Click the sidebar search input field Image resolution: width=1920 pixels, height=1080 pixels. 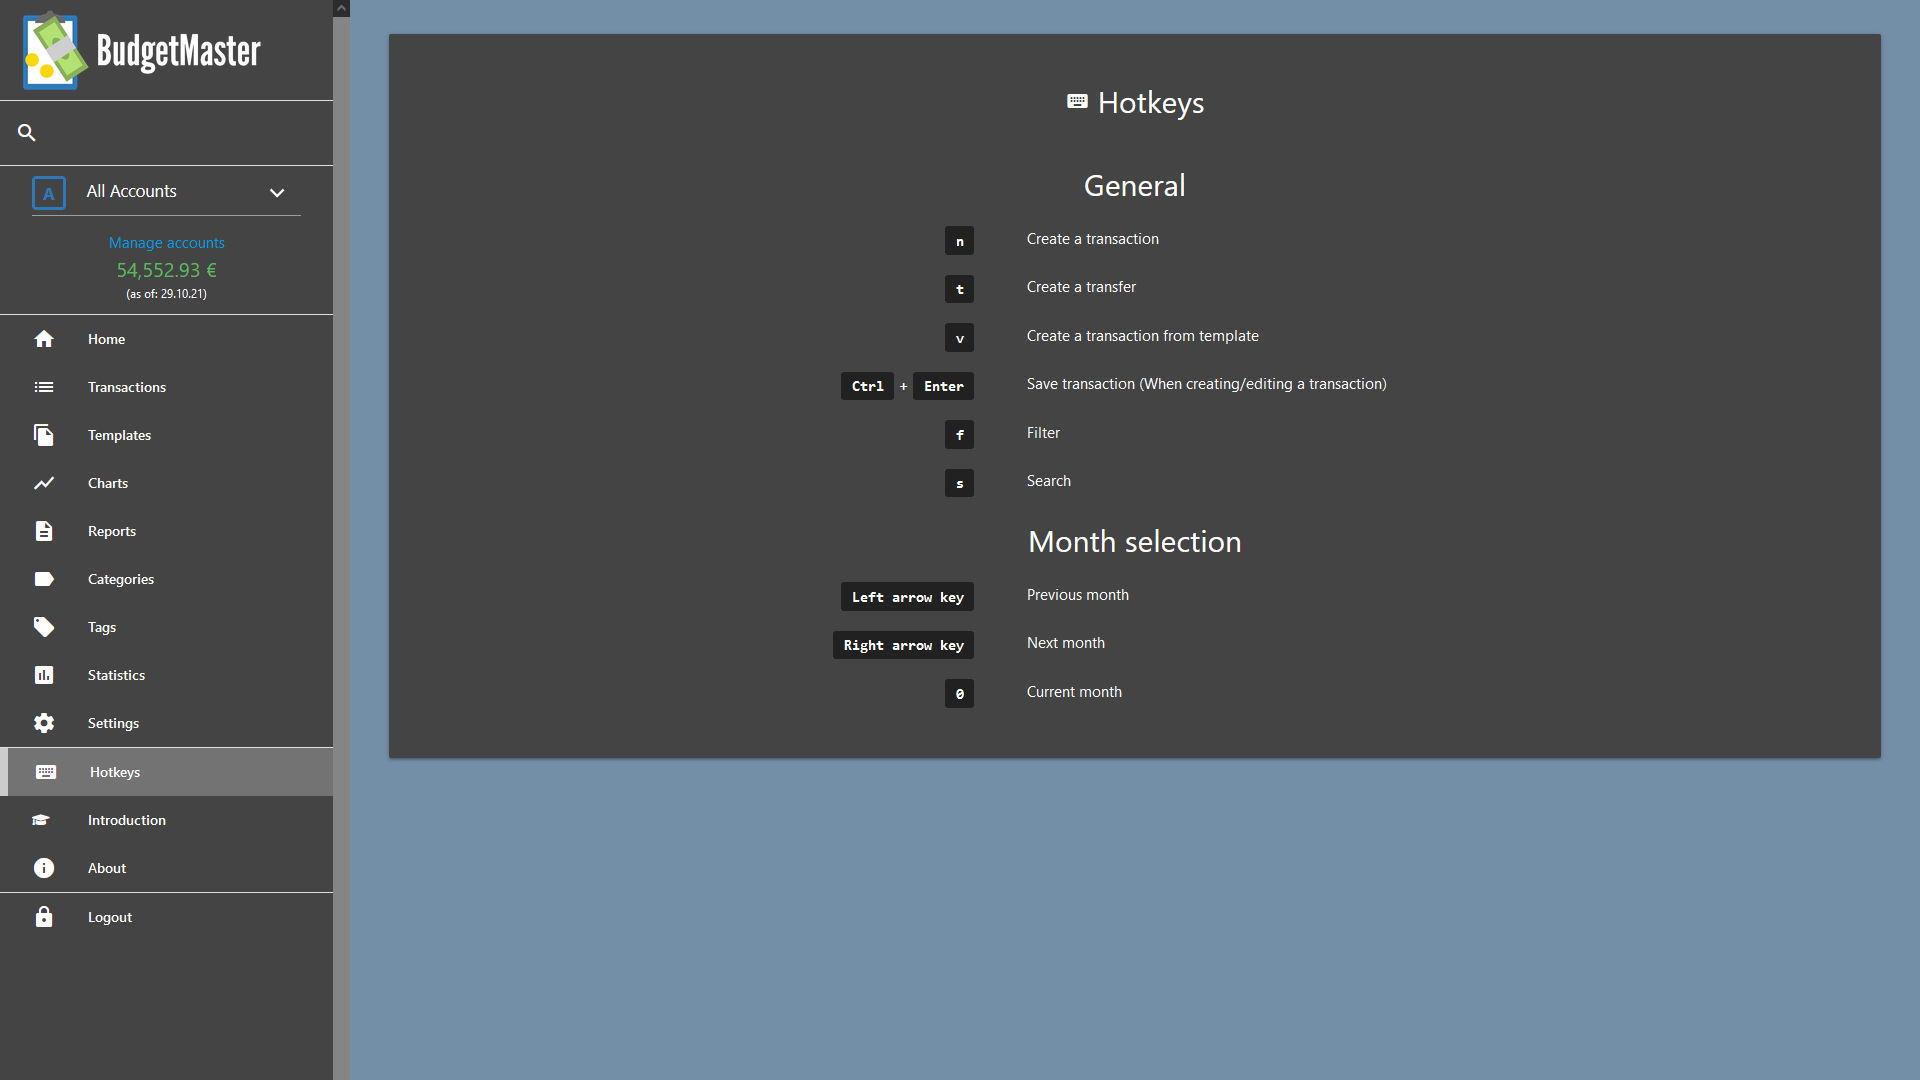click(166, 133)
